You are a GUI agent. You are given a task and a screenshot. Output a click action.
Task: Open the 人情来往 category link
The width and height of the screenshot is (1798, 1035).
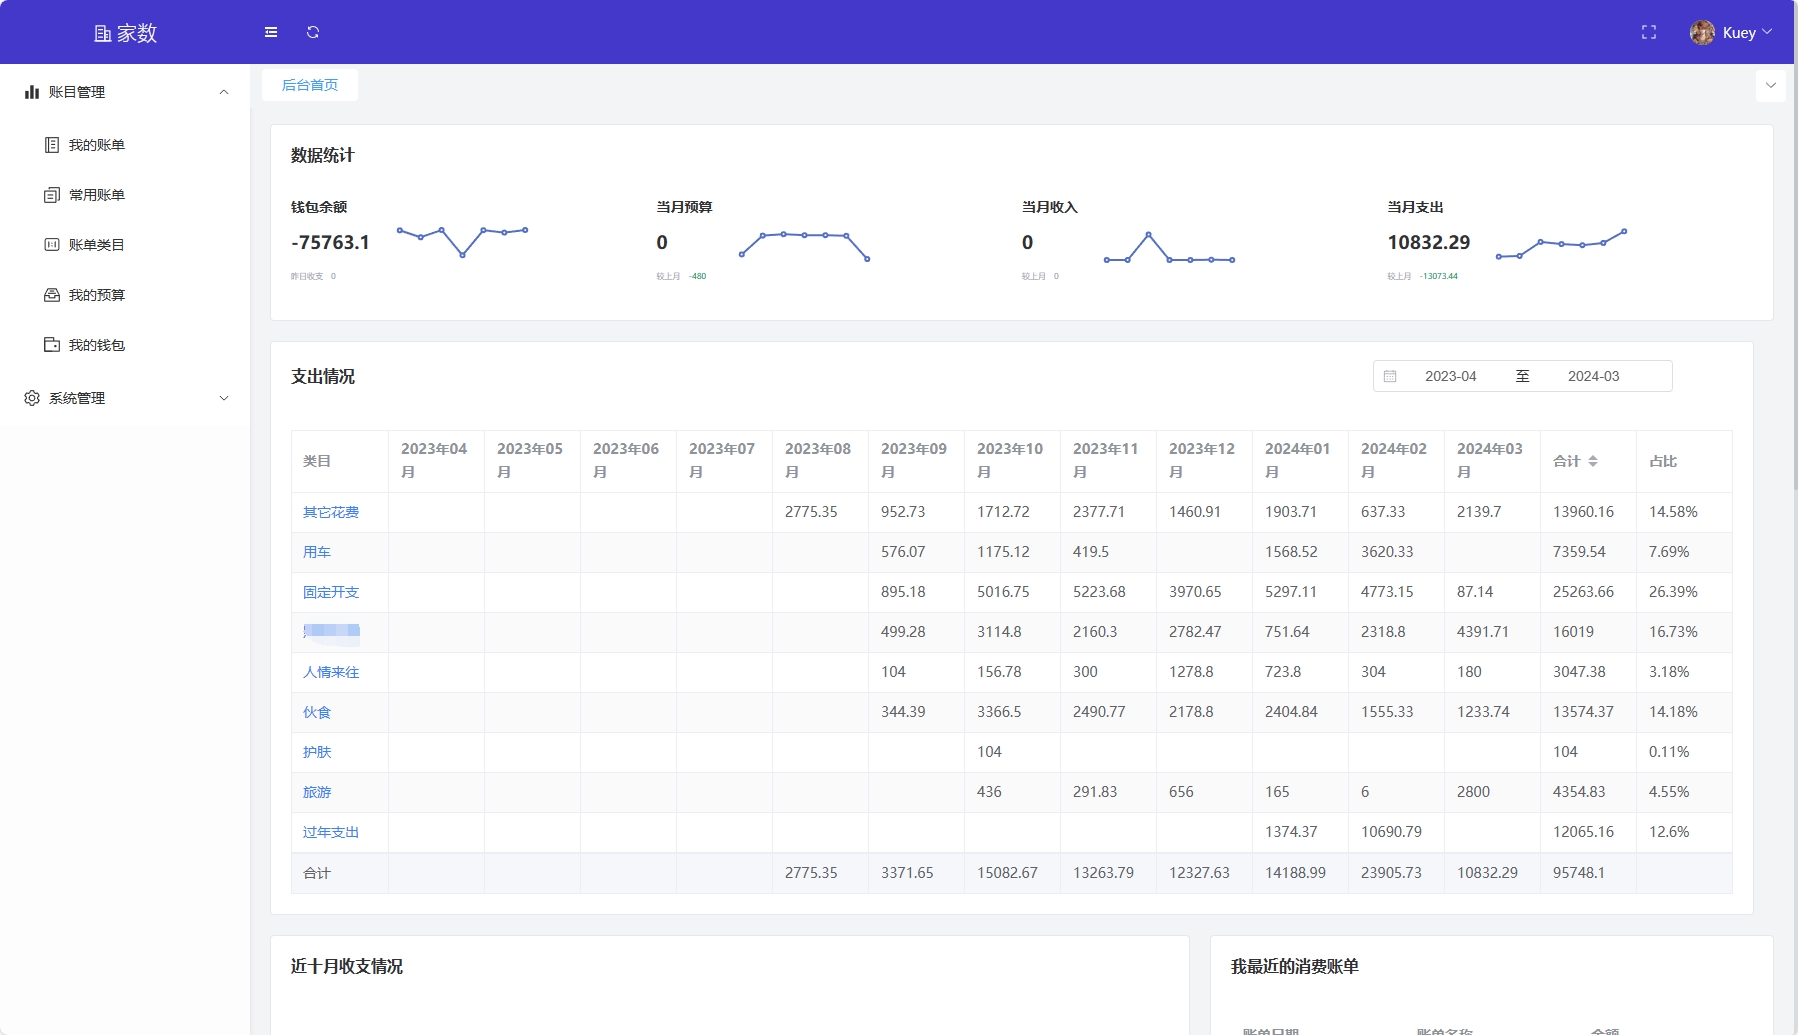(x=331, y=672)
